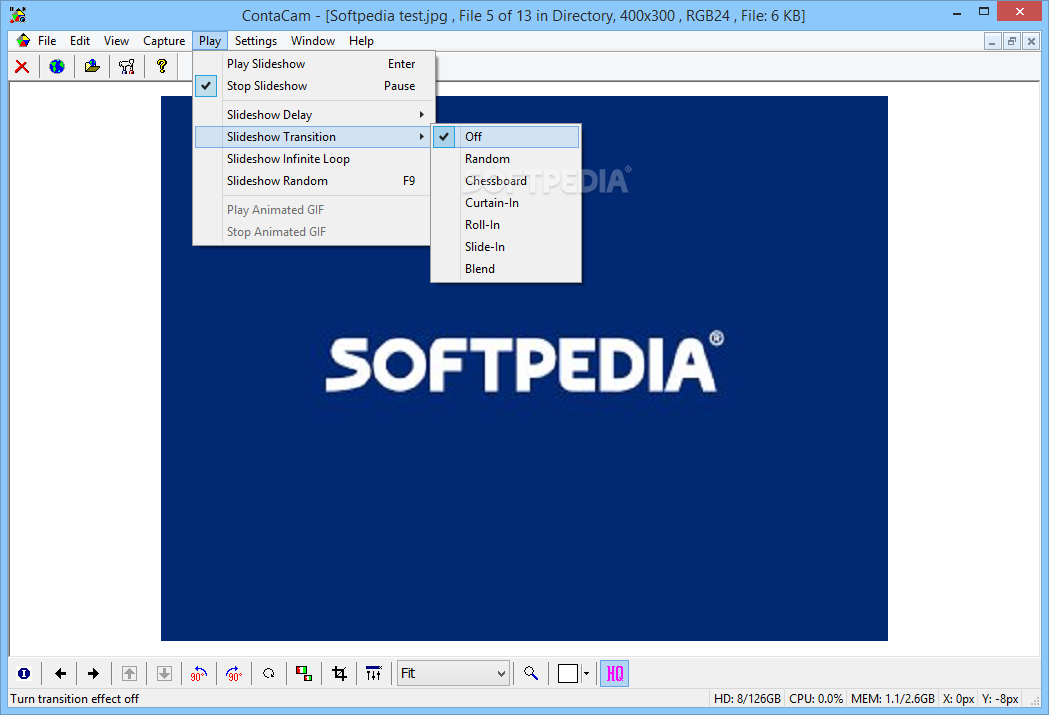Open the Edit menu
Viewport: 1049px width, 715px height.
click(x=80, y=41)
